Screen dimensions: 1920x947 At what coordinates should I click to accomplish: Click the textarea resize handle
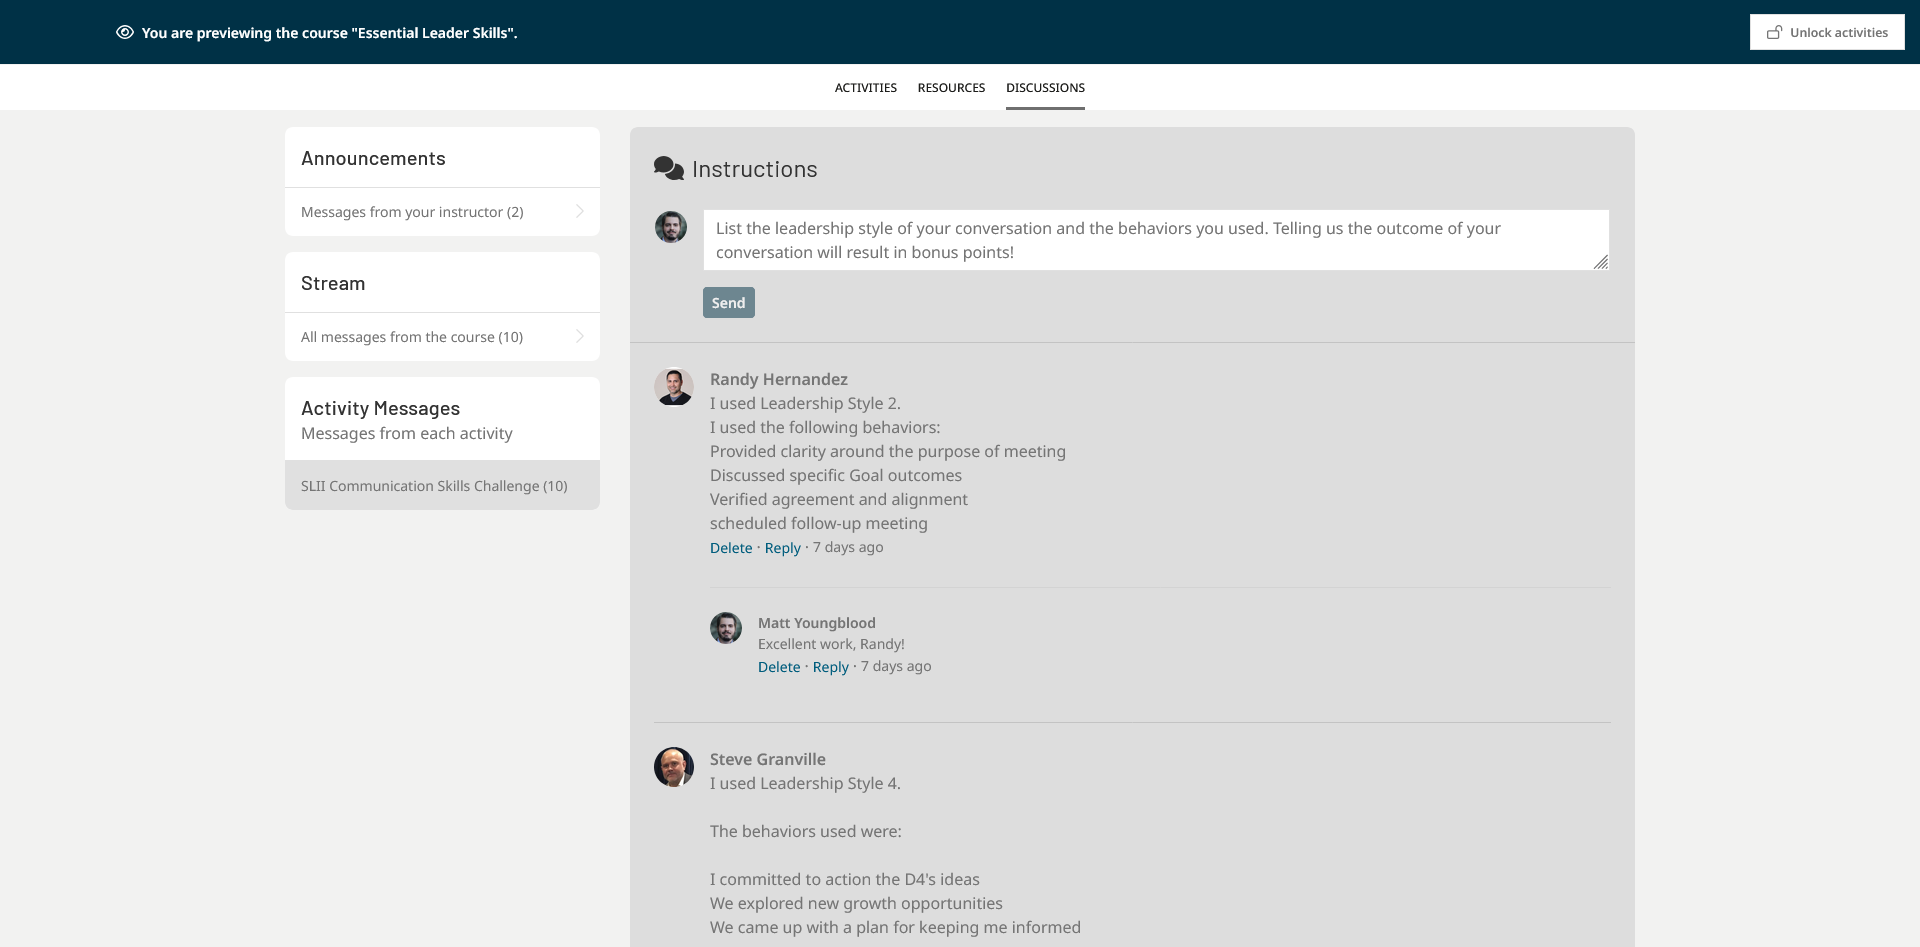pyautogui.click(x=1600, y=262)
